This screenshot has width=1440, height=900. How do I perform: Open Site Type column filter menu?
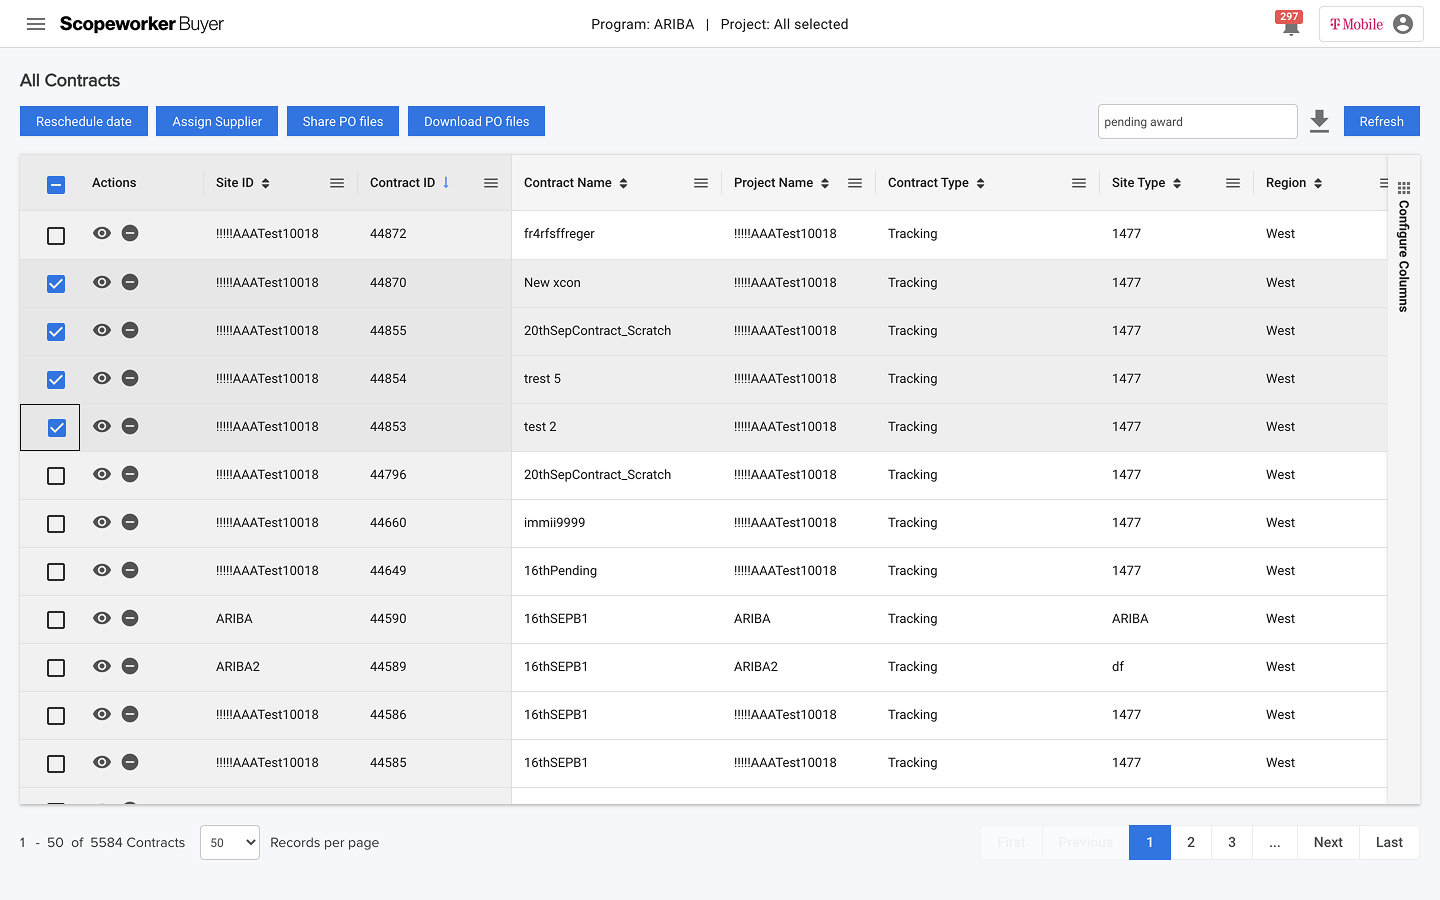(x=1233, y=183)
